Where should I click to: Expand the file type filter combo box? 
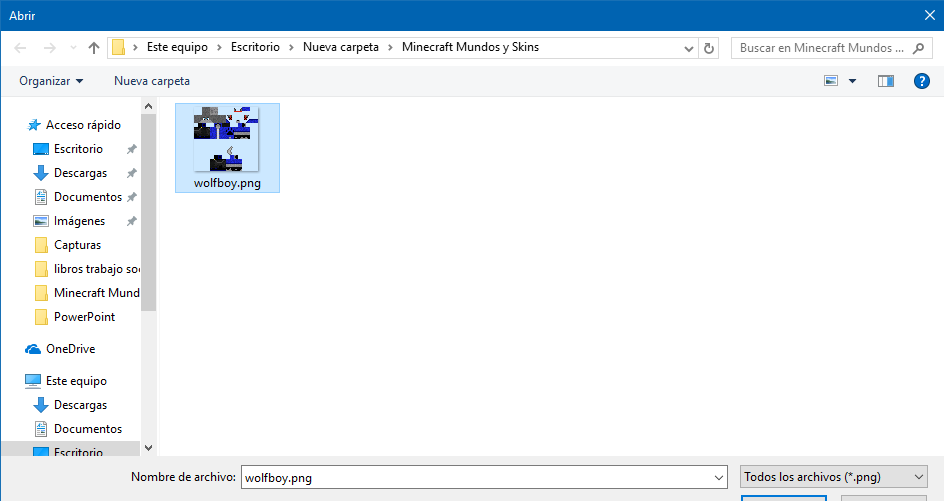(x=833, y=478)
